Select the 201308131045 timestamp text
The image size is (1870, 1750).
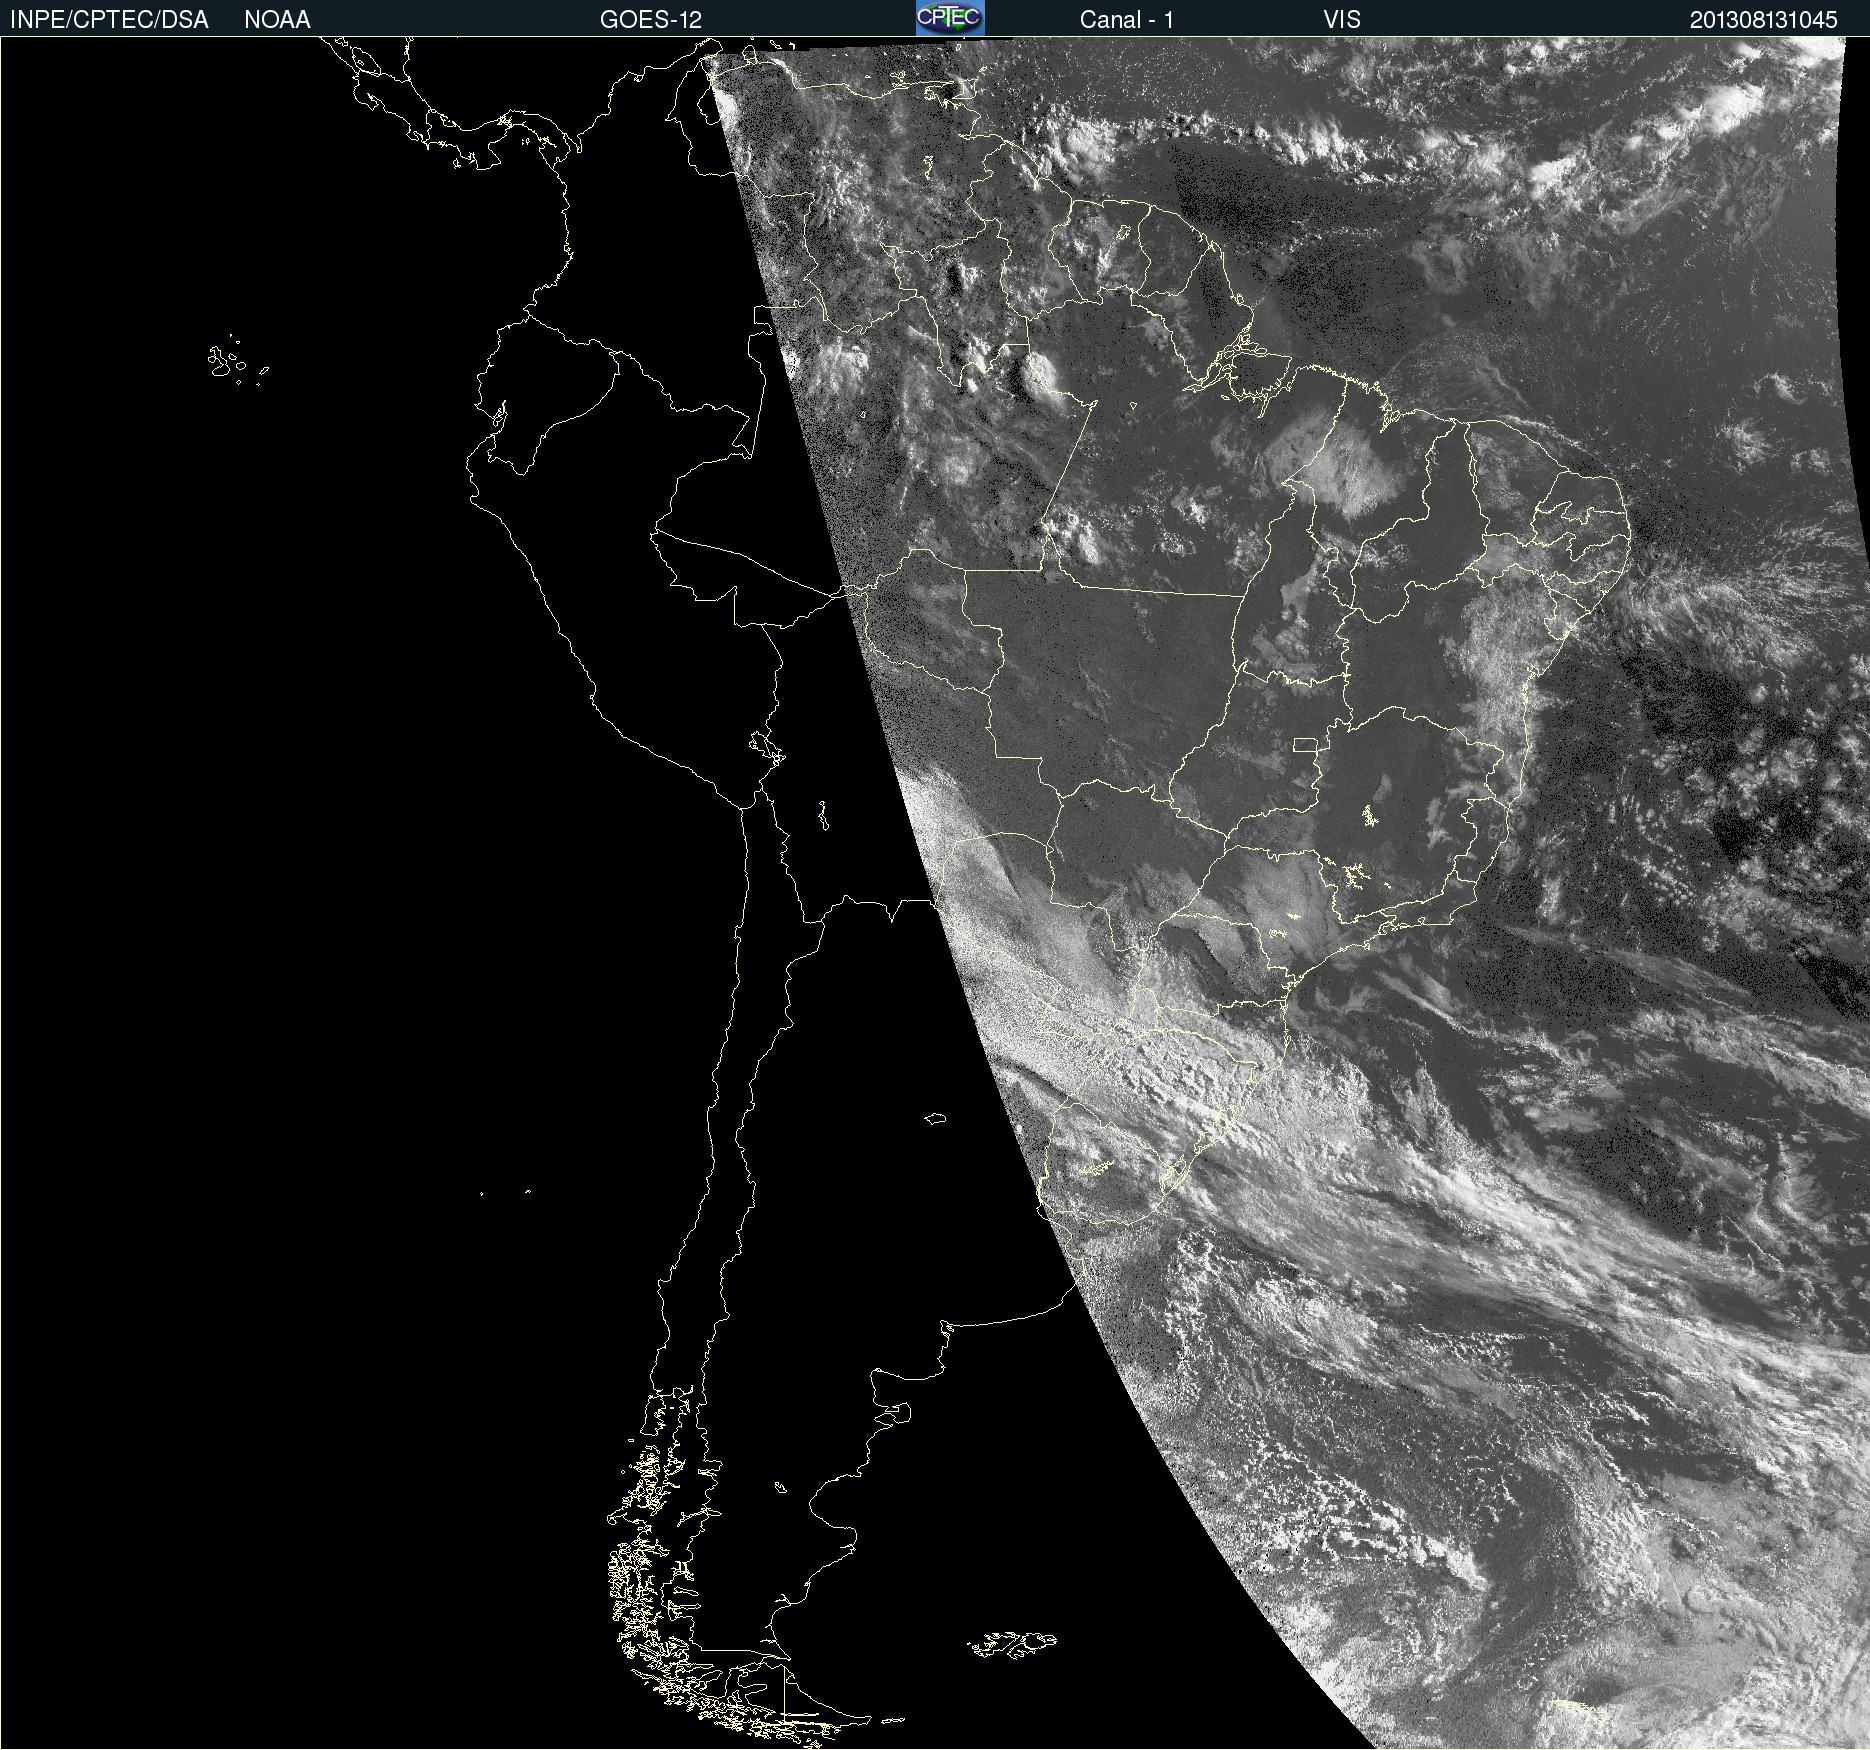coord(1764,20)
